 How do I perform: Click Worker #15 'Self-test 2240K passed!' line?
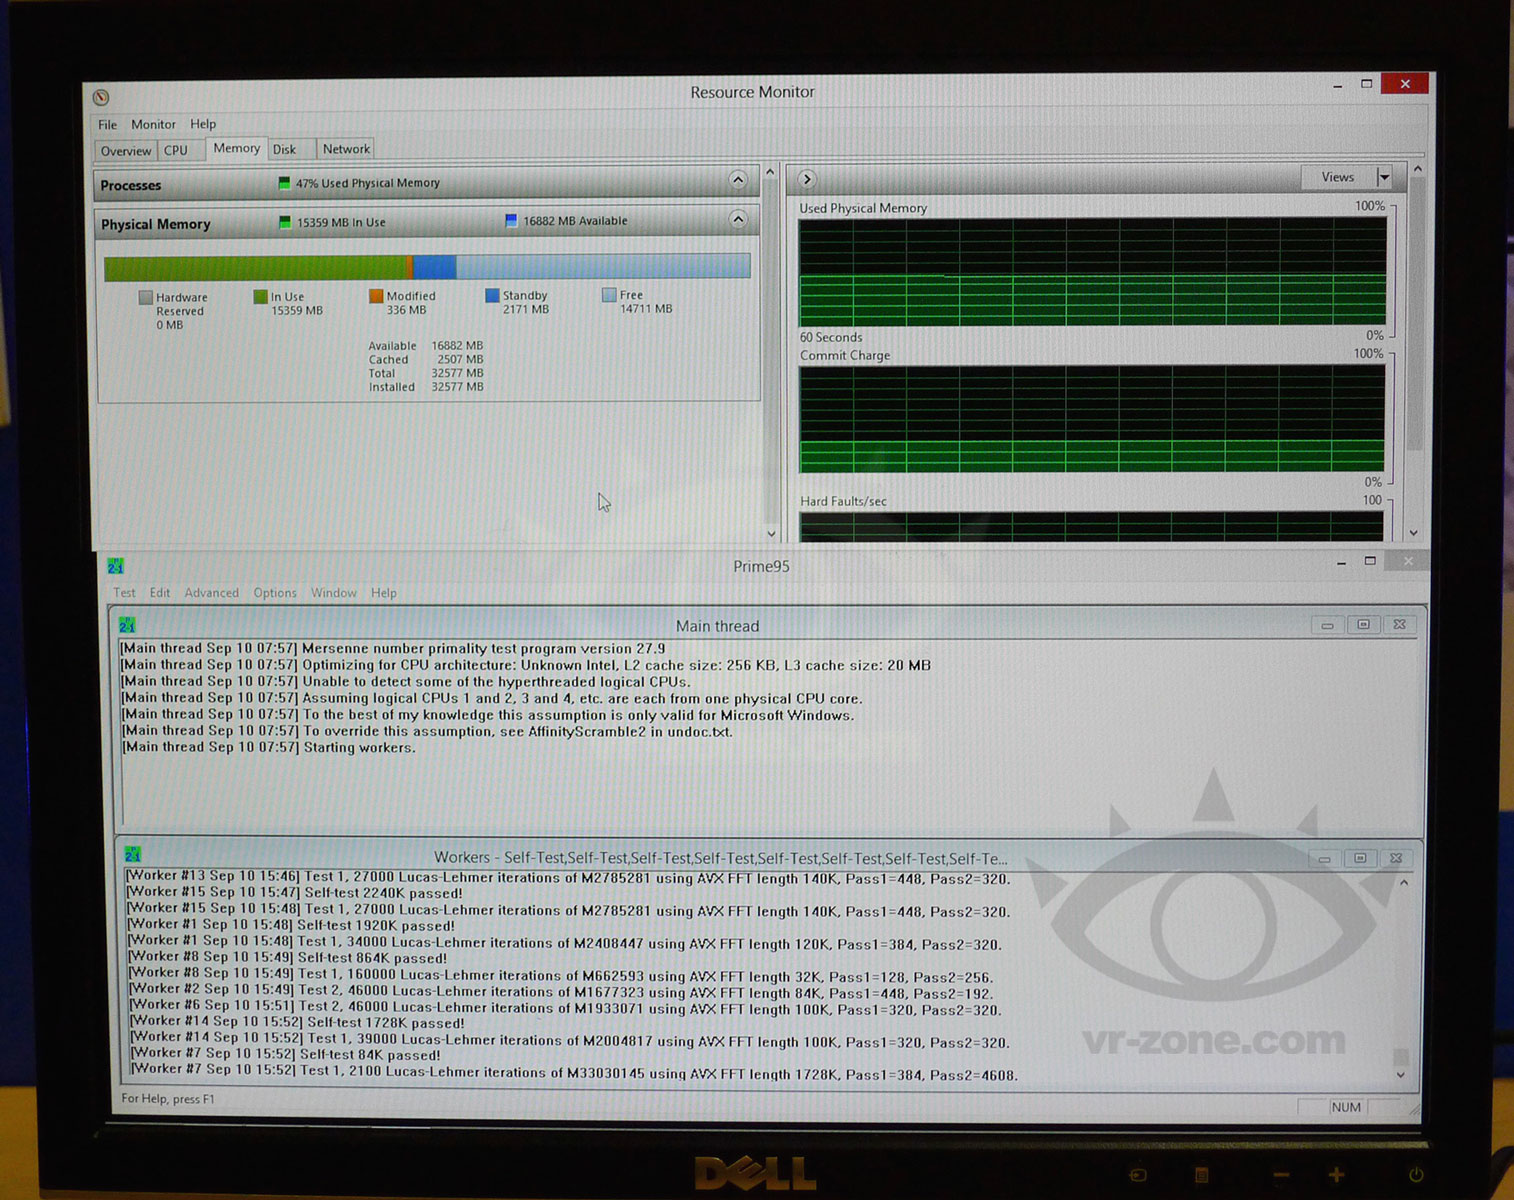pos(295,893)
